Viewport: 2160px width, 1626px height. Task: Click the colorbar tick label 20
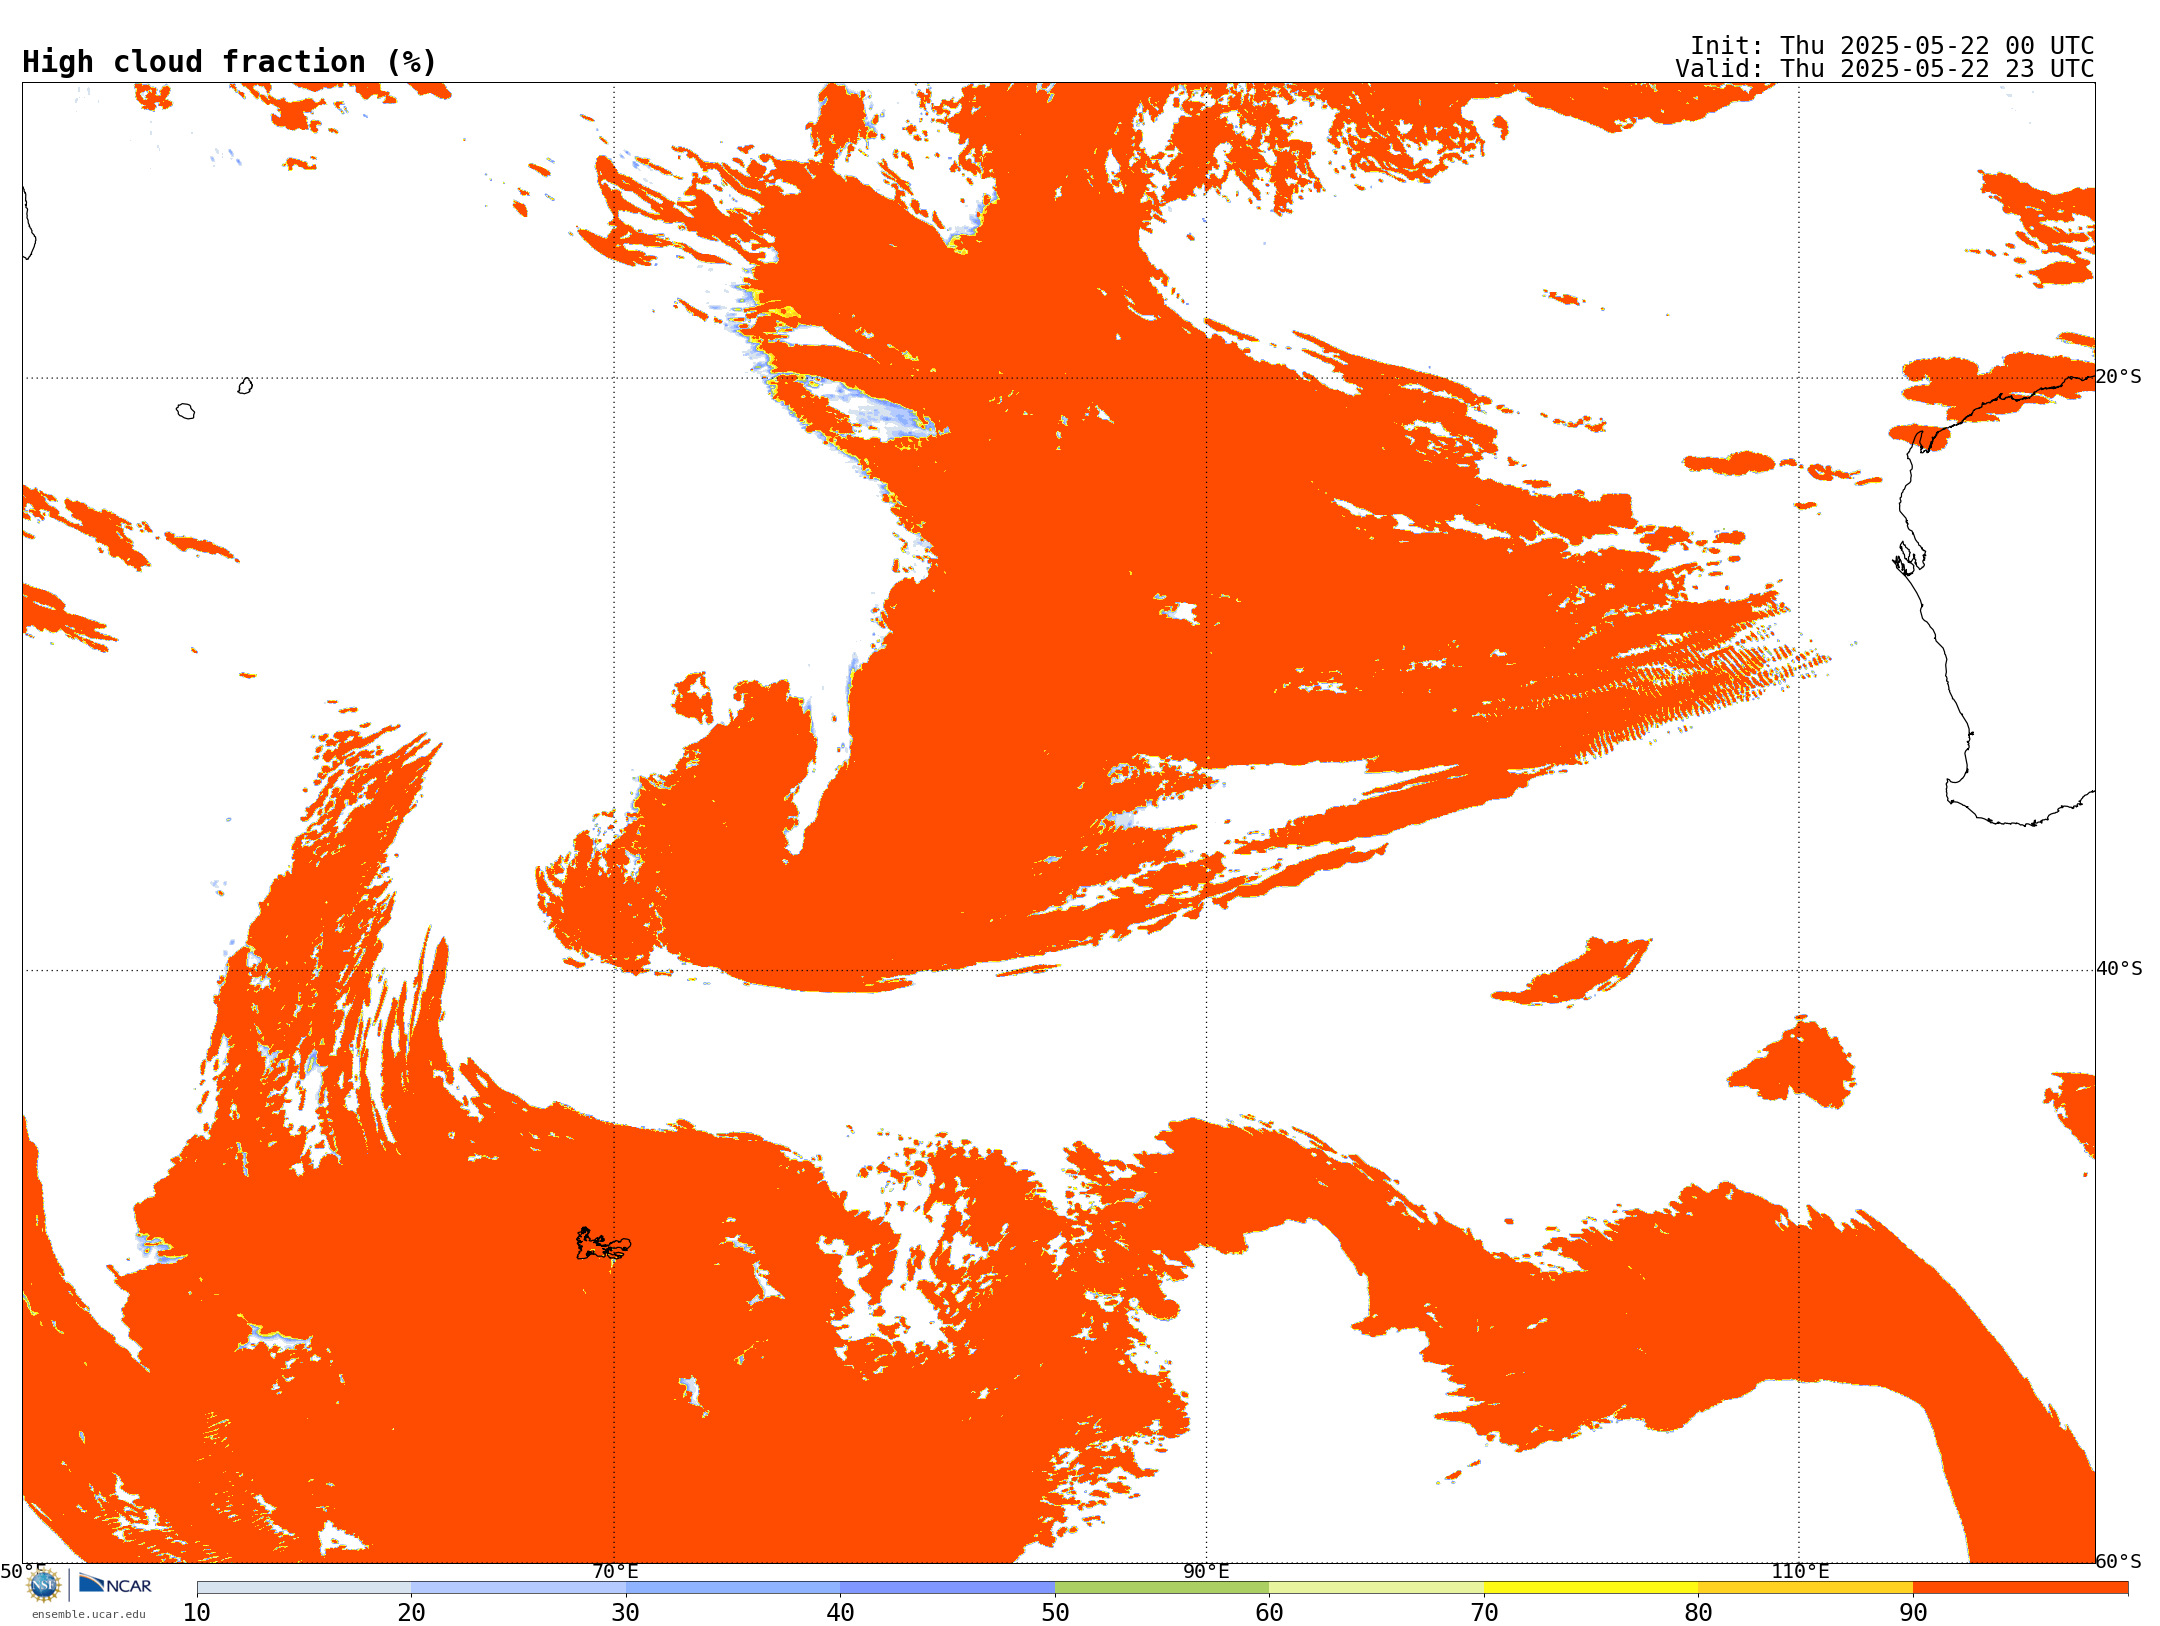click(x=411, y=1613)
